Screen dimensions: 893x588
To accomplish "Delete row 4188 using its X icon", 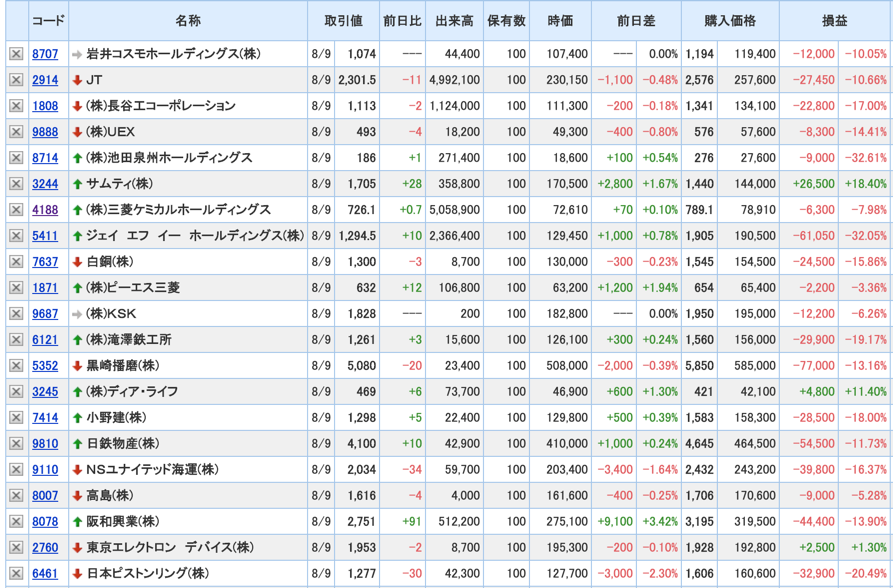I will (16, 210).
